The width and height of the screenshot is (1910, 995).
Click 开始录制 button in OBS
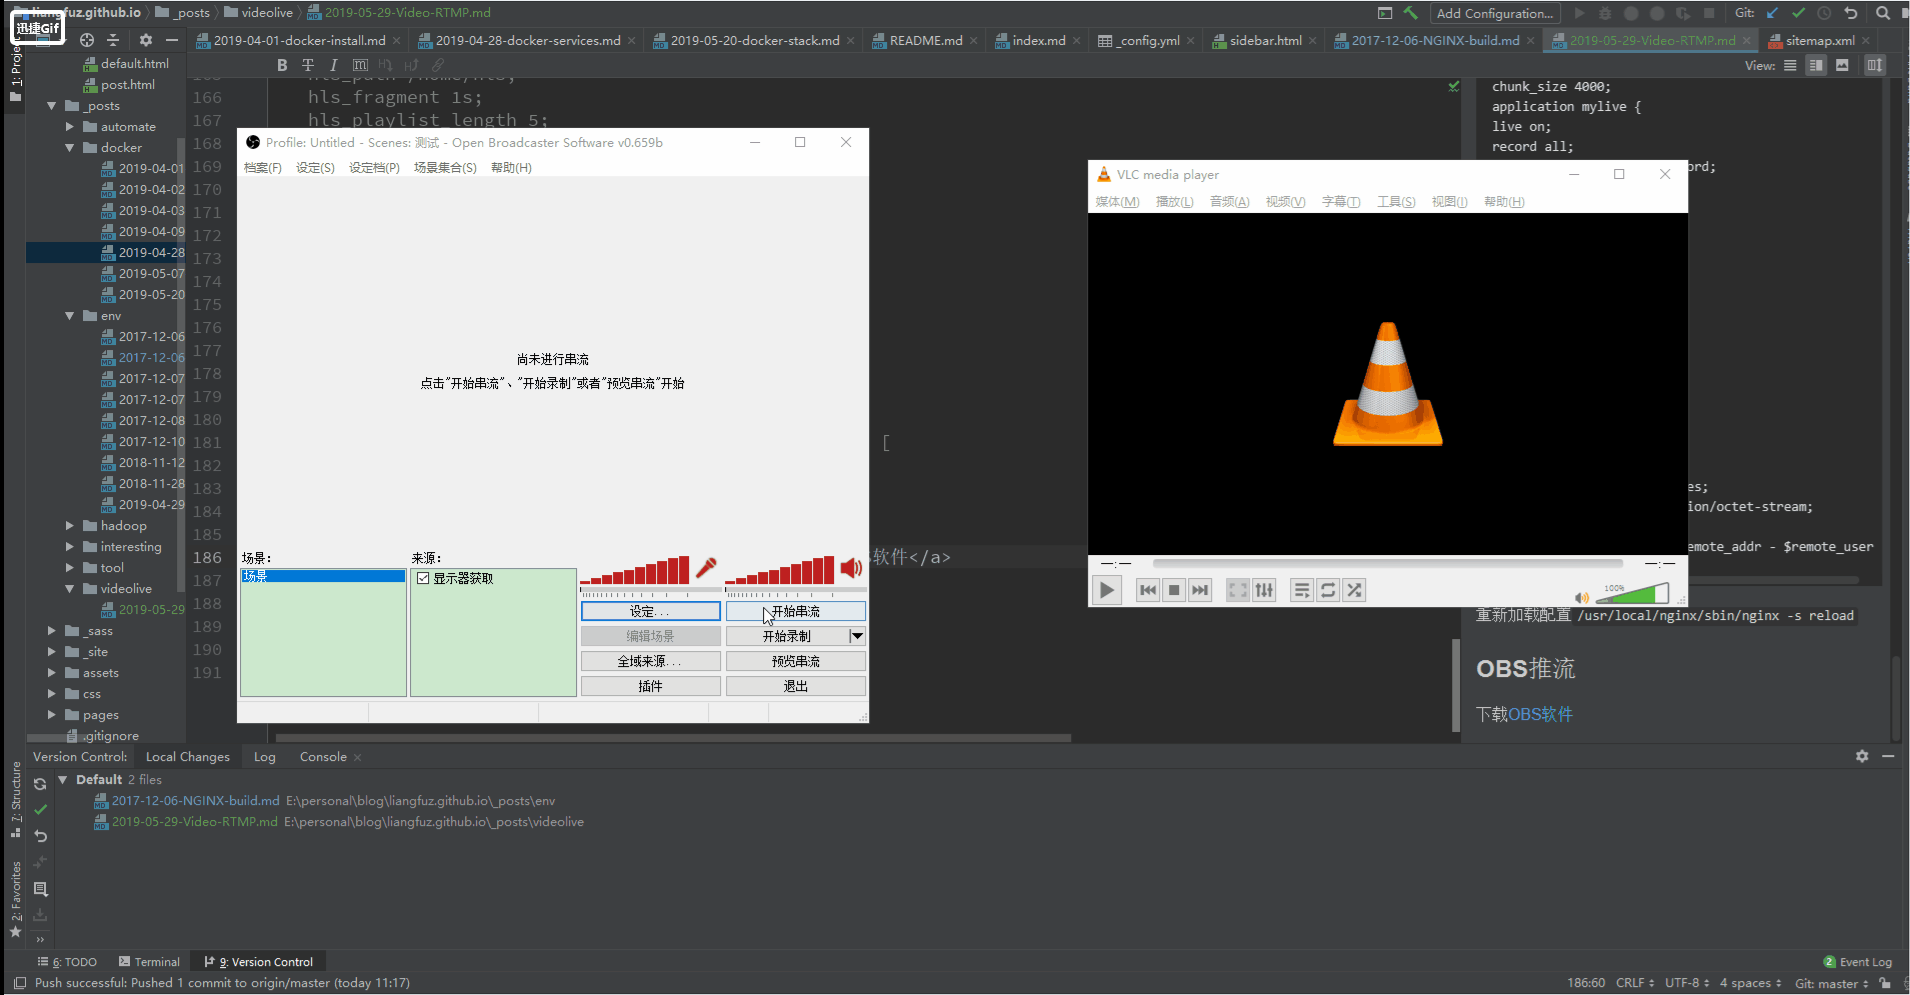coord(787,636)
